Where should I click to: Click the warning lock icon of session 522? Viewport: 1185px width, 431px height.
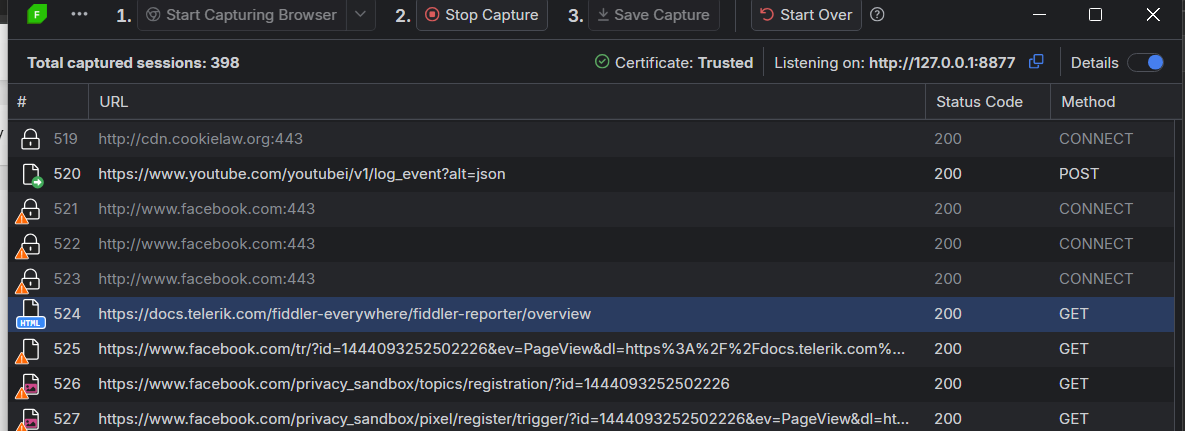tap(28, 246)
